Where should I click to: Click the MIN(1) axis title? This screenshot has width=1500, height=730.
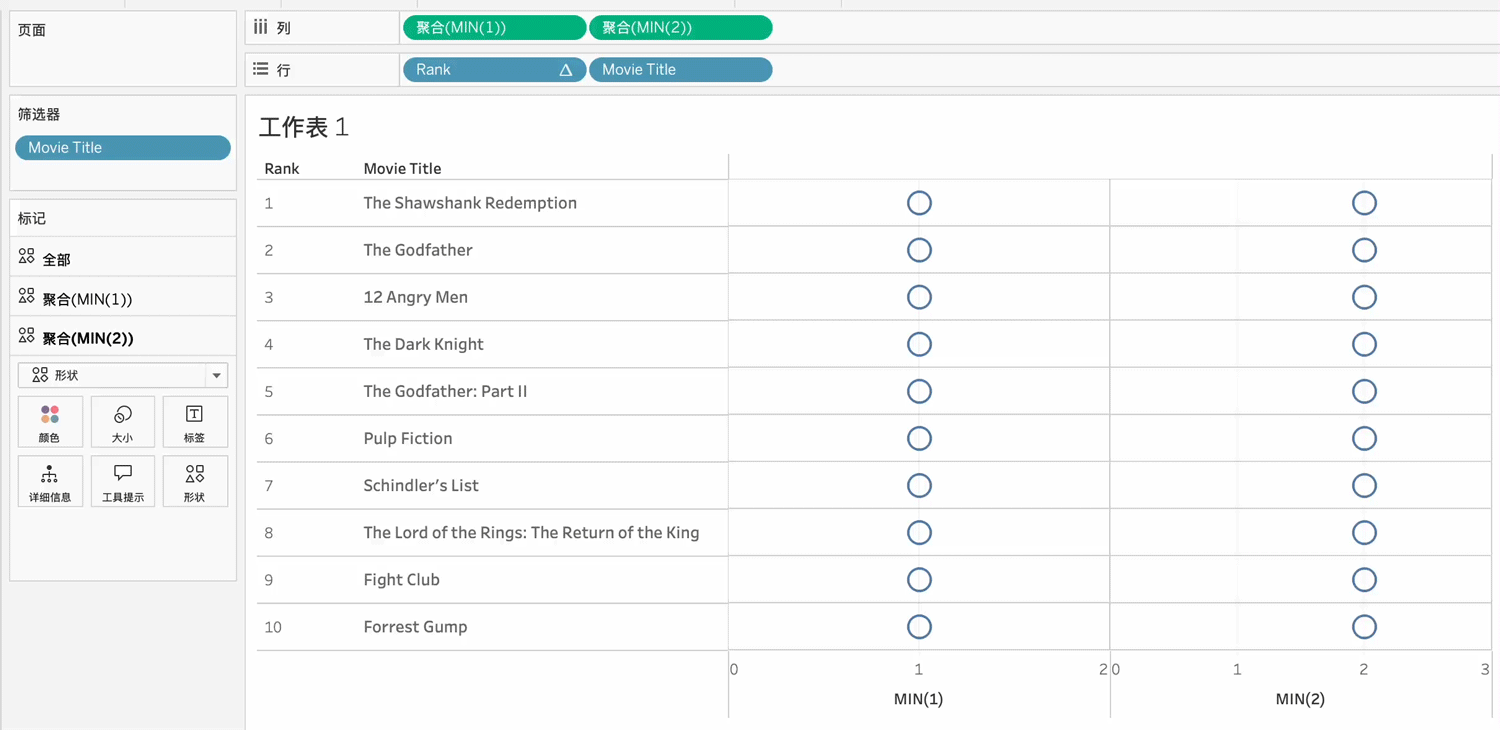pyautogui.click(x=918, y=699)
